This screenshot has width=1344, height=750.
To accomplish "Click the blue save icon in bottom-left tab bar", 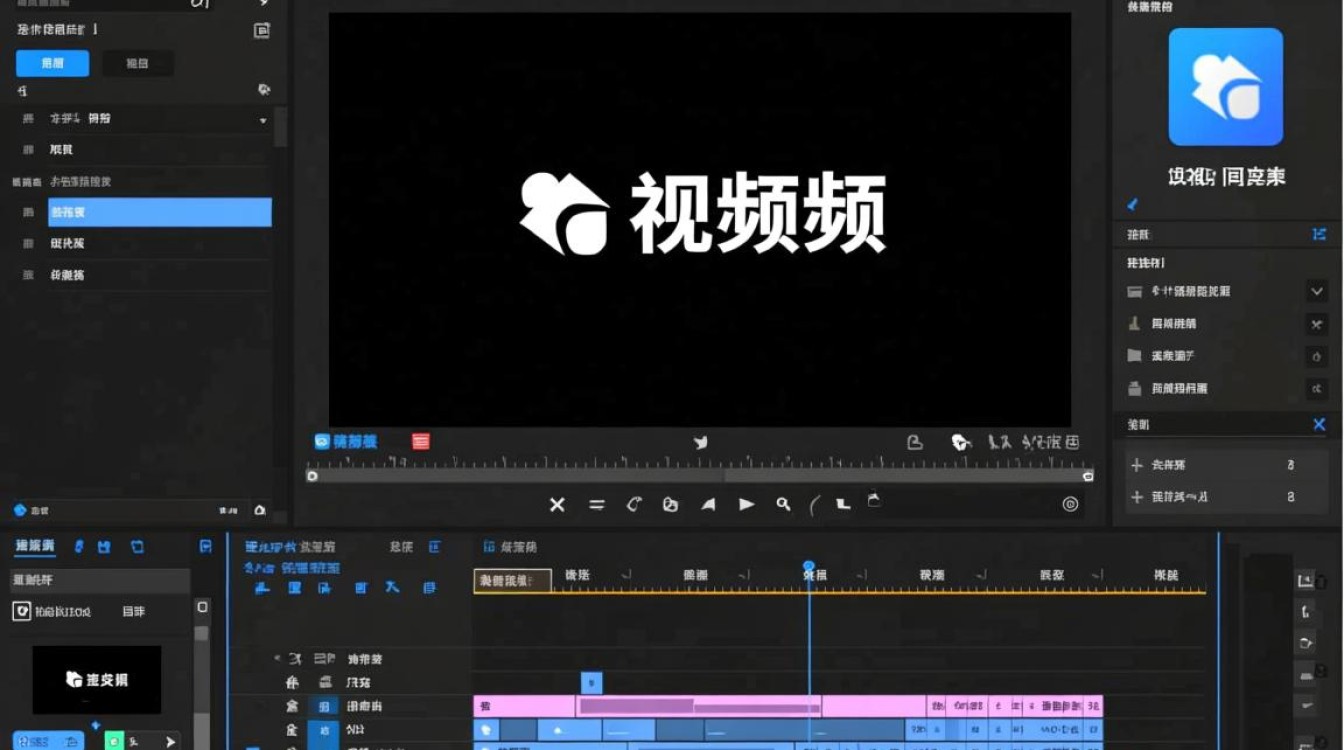I will [104, 547].
